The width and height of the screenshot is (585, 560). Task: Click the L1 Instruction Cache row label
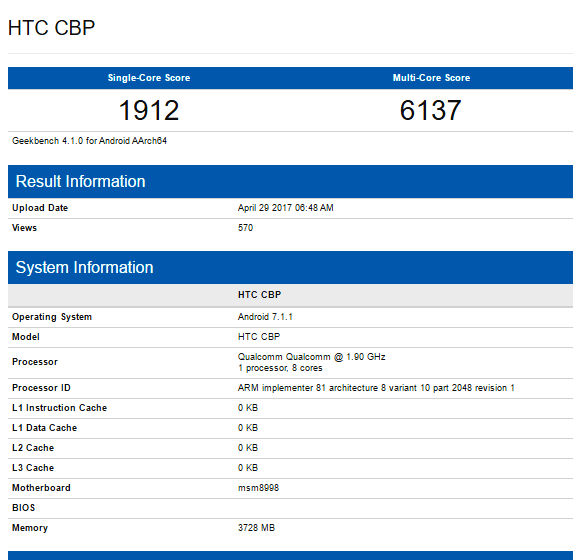pos(59,408)
